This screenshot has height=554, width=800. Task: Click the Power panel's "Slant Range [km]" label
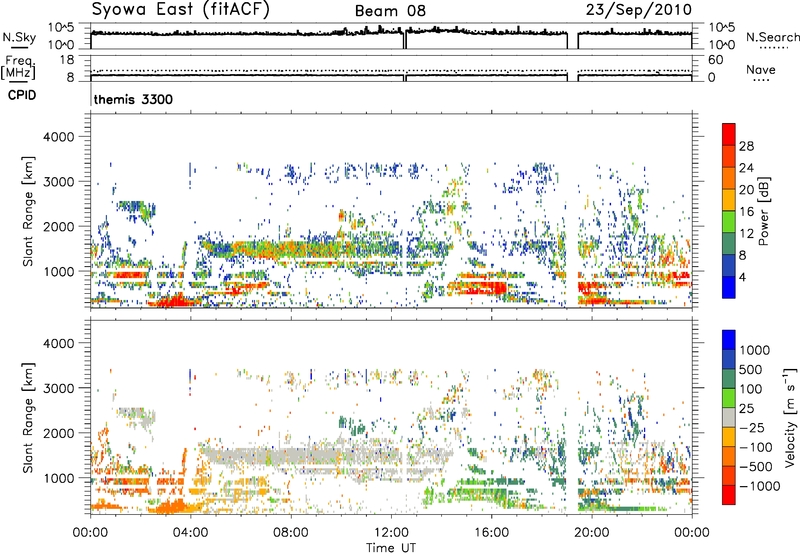click(28, 211)
